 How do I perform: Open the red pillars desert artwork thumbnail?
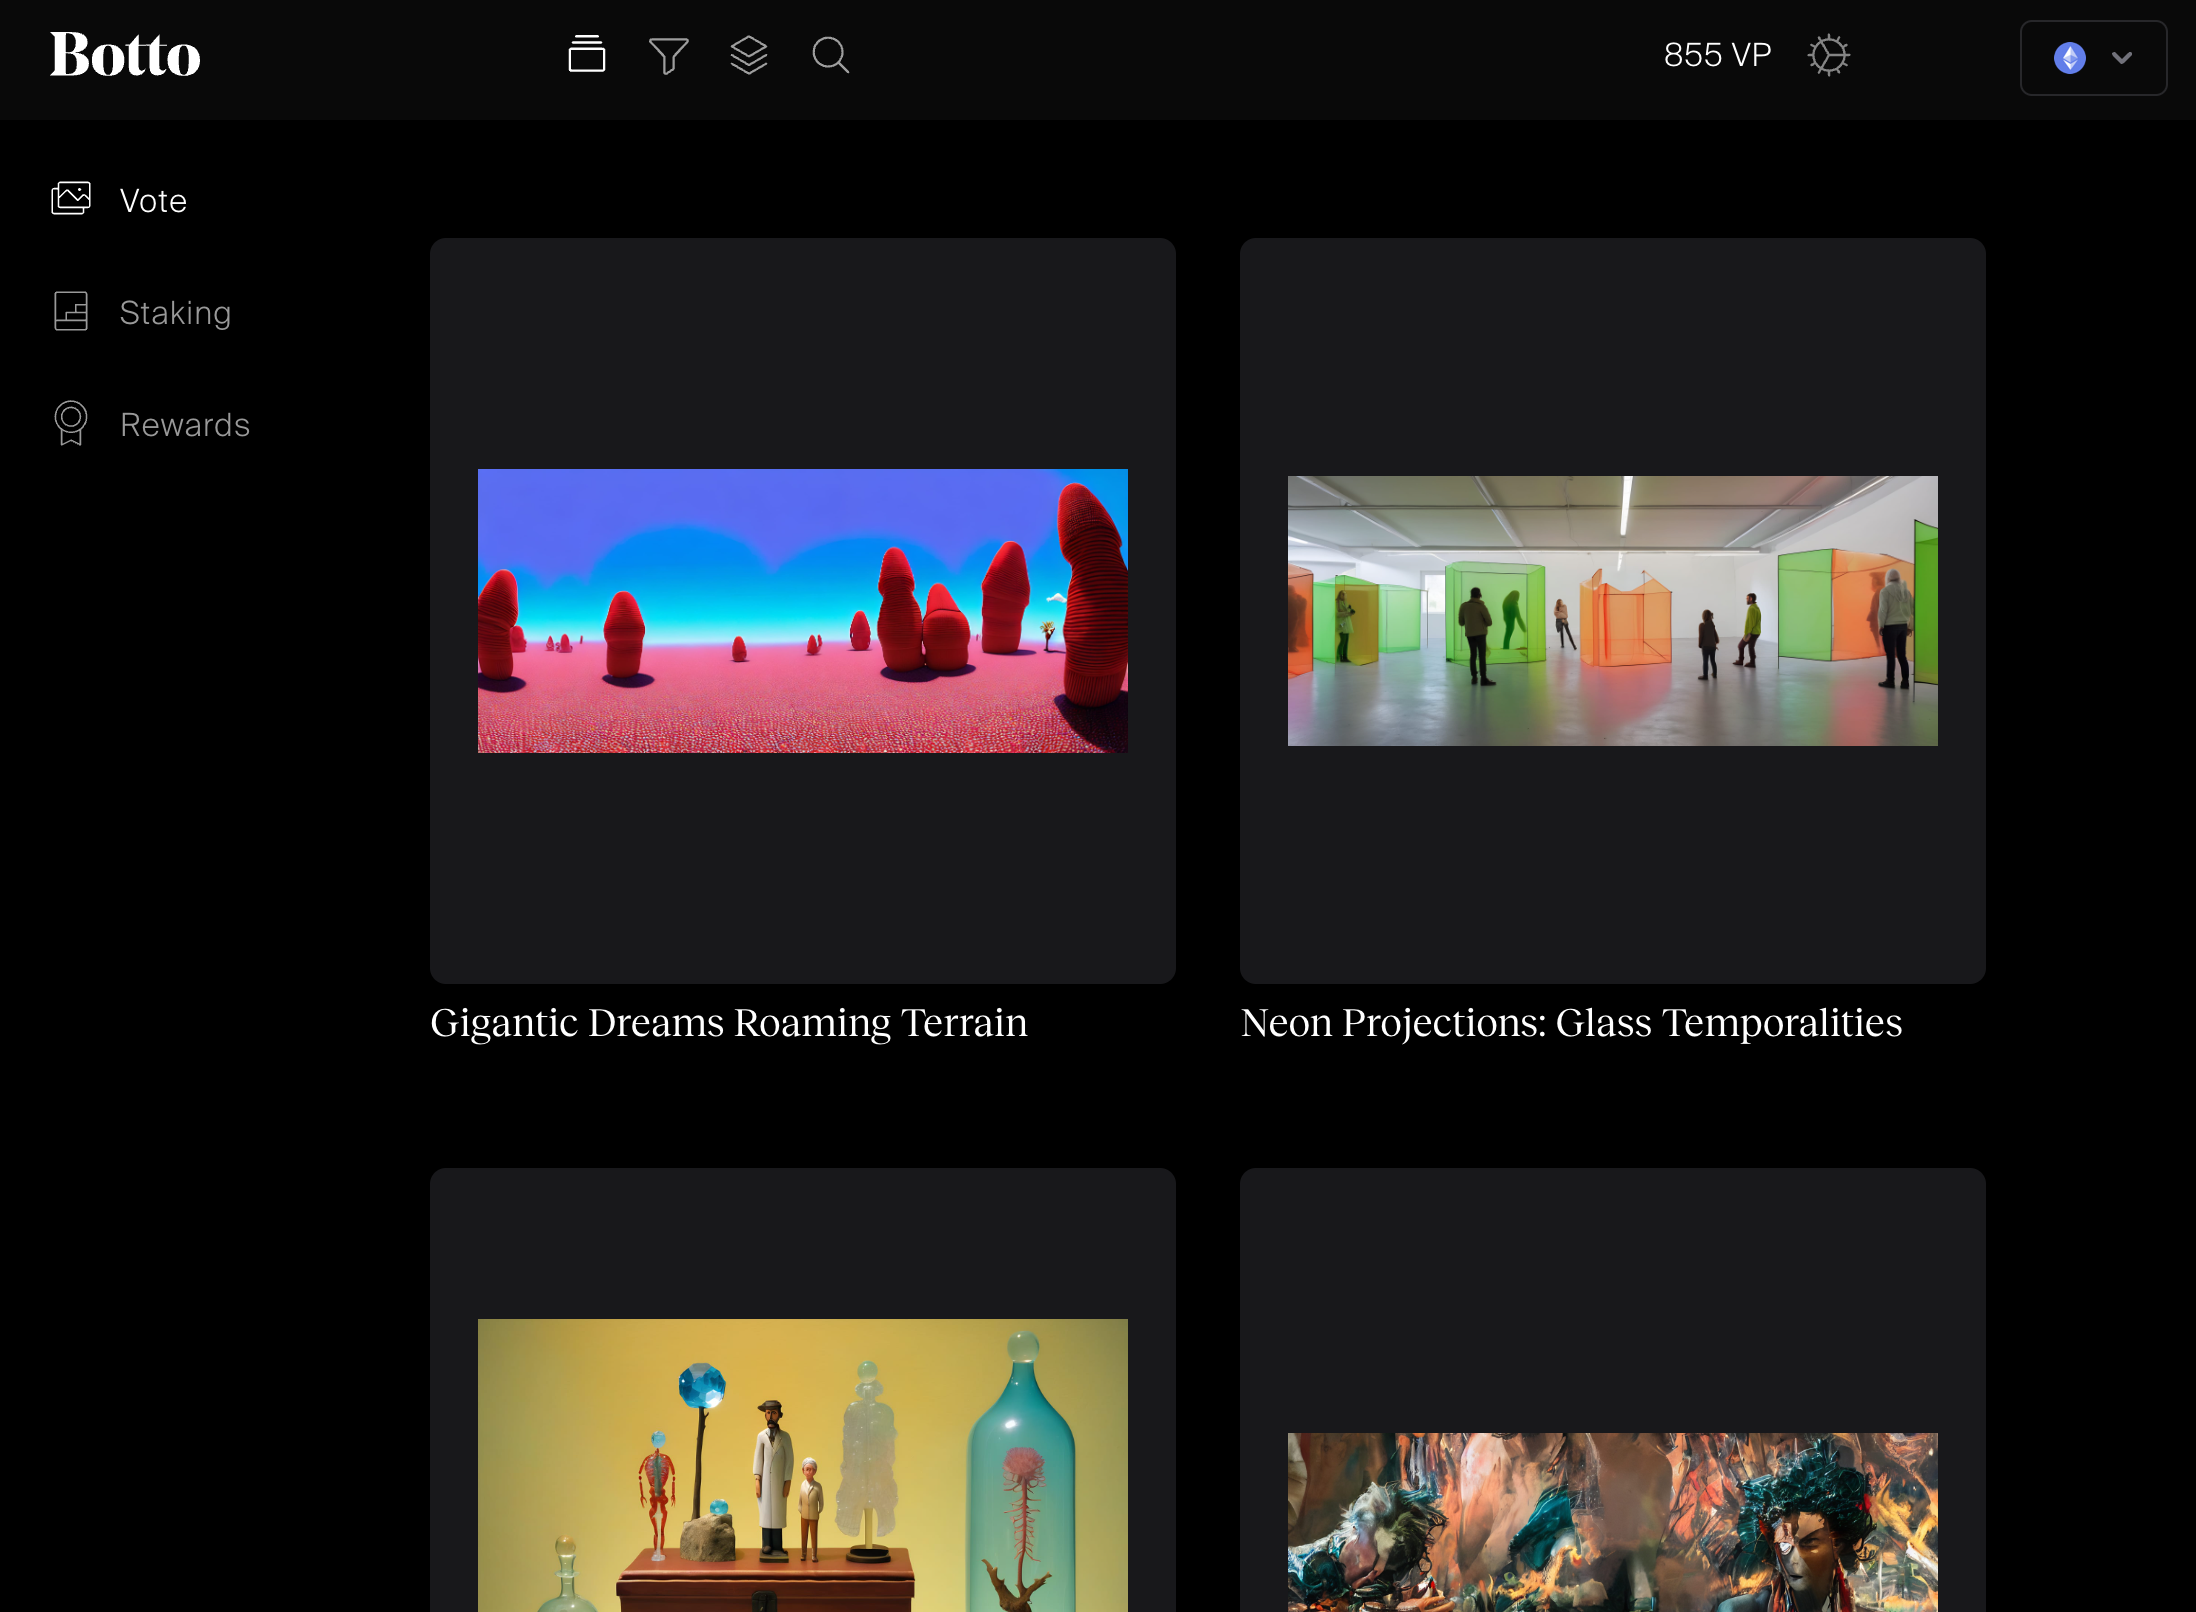click(x=803, y=611)
